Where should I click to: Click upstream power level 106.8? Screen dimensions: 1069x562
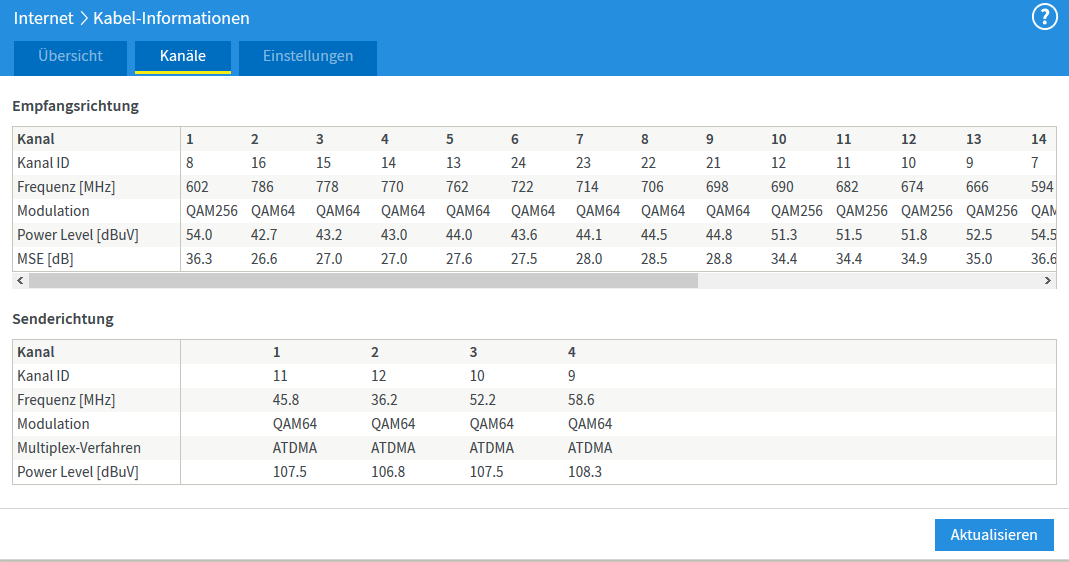388,472
